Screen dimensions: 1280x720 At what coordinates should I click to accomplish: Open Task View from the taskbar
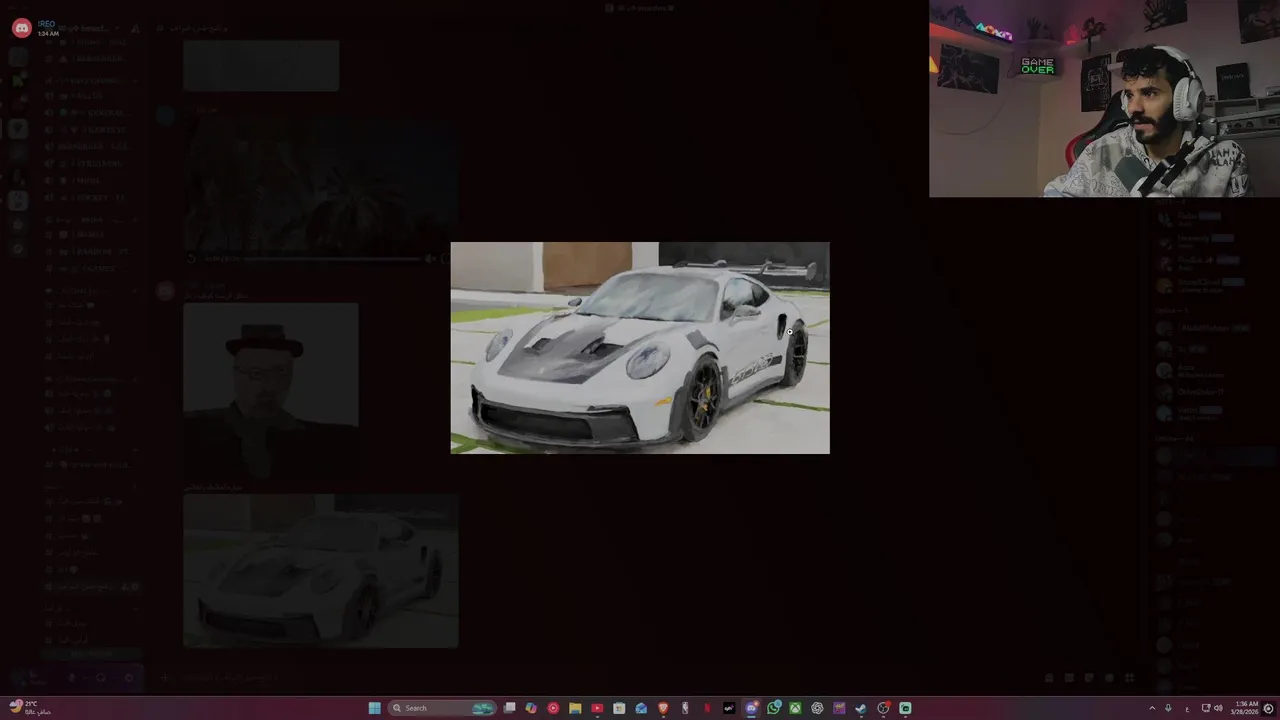pos(509,708)
